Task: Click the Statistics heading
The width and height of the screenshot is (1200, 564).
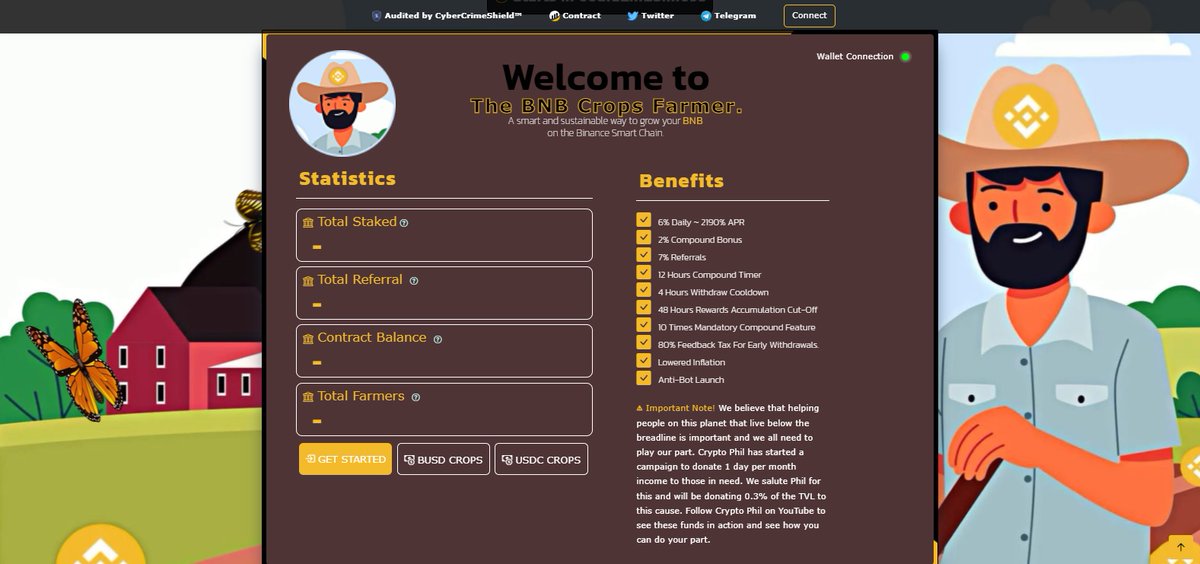Action: [x=347, y=179]
